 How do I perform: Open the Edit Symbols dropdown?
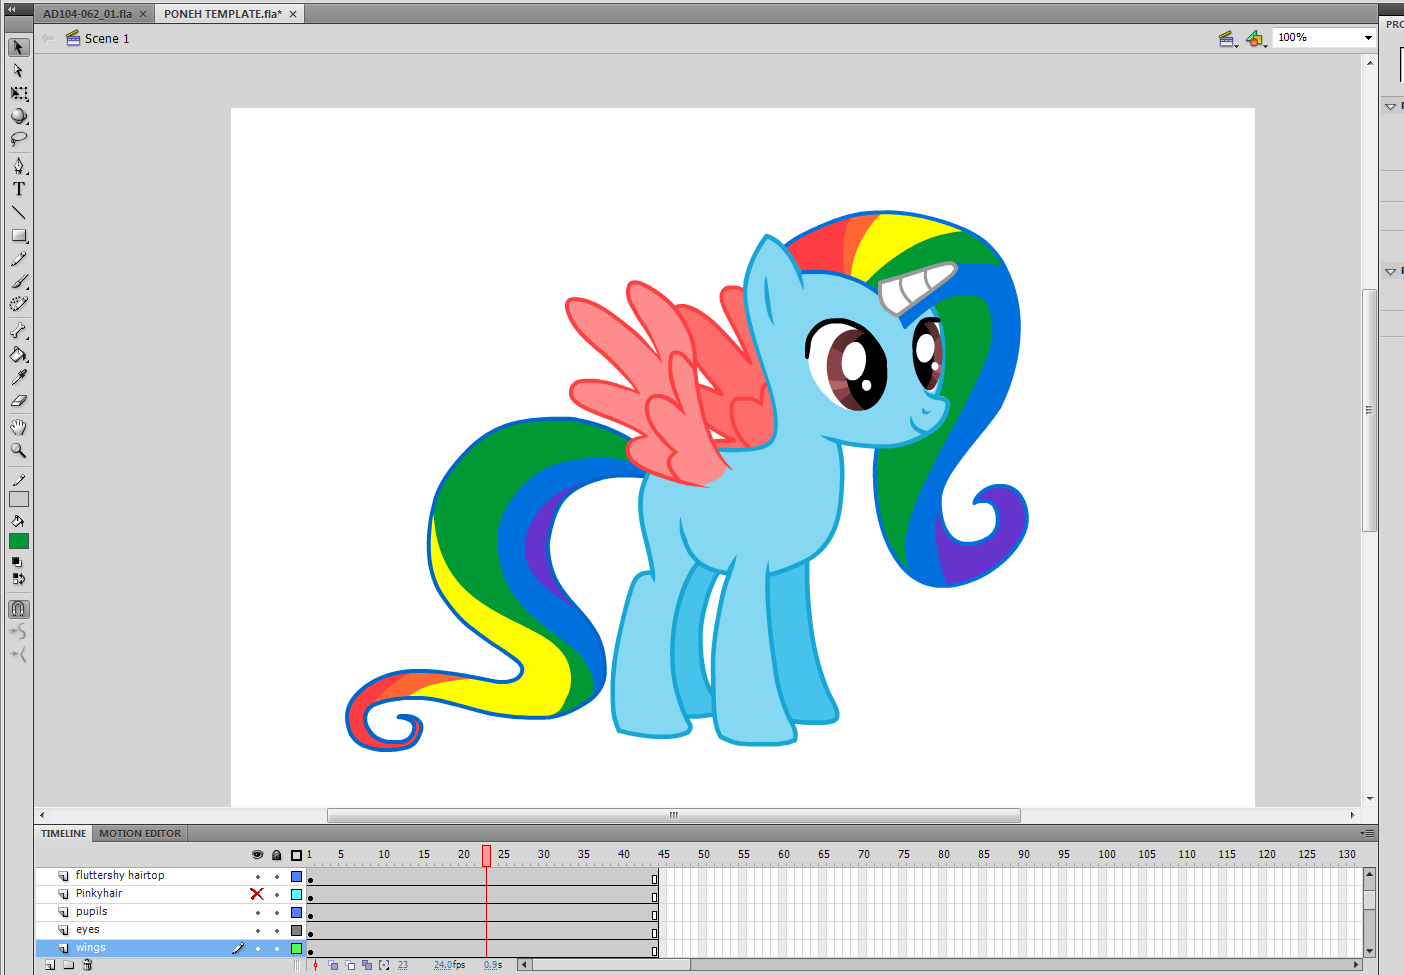click(1256, 38)
